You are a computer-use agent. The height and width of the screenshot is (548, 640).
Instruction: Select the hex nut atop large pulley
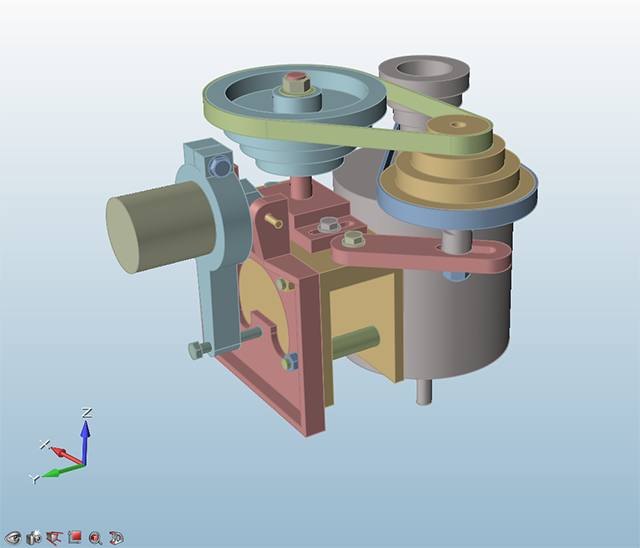pyautogui.click(x=295, y=83)
